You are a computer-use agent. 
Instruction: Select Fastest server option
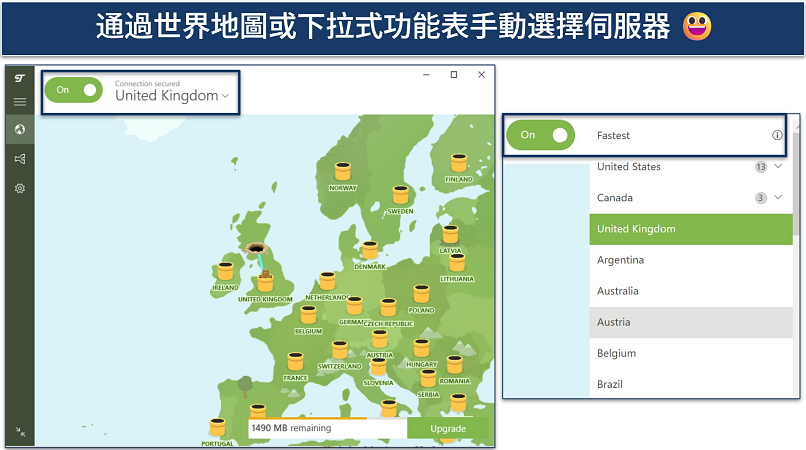[x=614, y=135]
